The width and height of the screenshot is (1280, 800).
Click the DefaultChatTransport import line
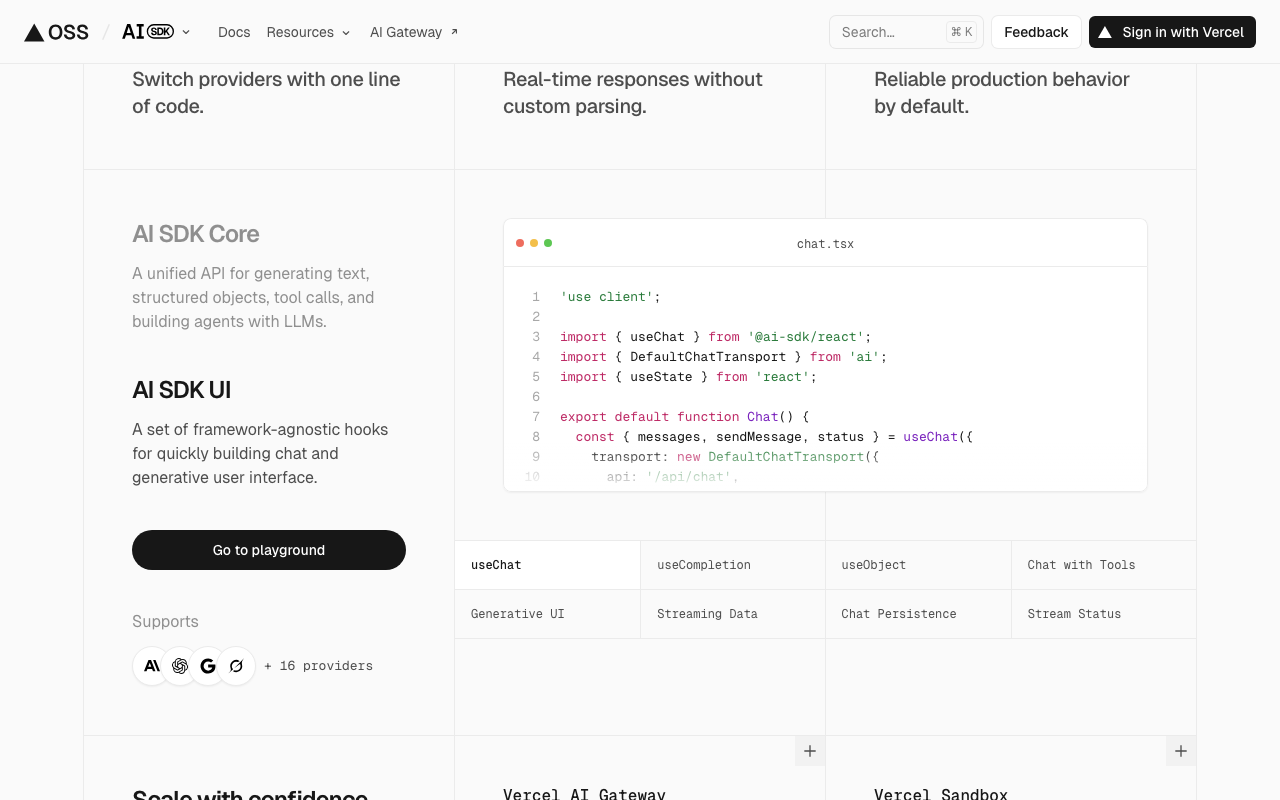click(723, 357)
